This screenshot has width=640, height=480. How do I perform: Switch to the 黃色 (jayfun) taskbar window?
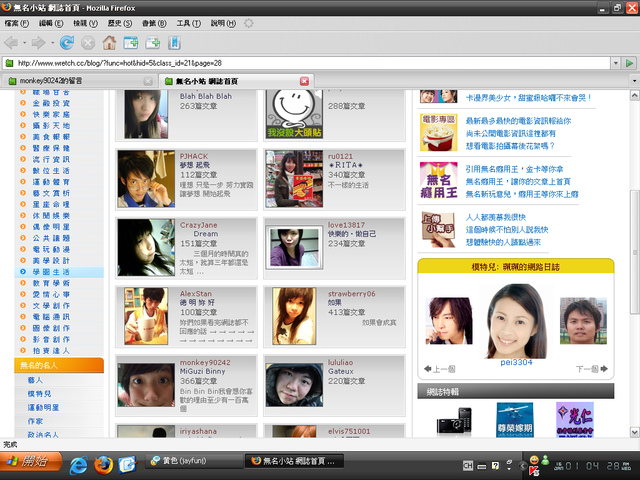(194, 461)
